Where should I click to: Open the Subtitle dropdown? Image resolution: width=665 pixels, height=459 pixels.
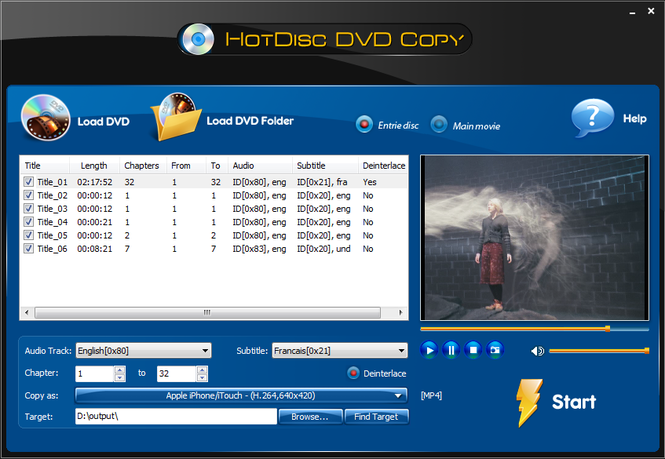[x=340, y=351]
